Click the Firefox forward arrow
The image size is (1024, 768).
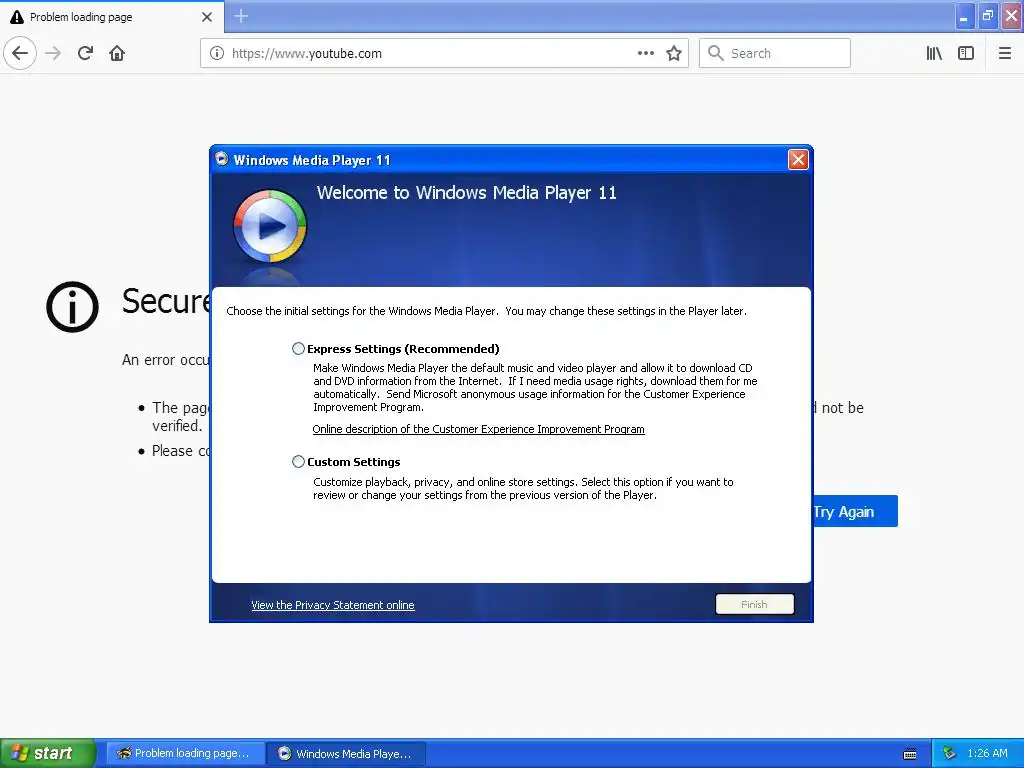pyautogui.click(x=53, y=53)
